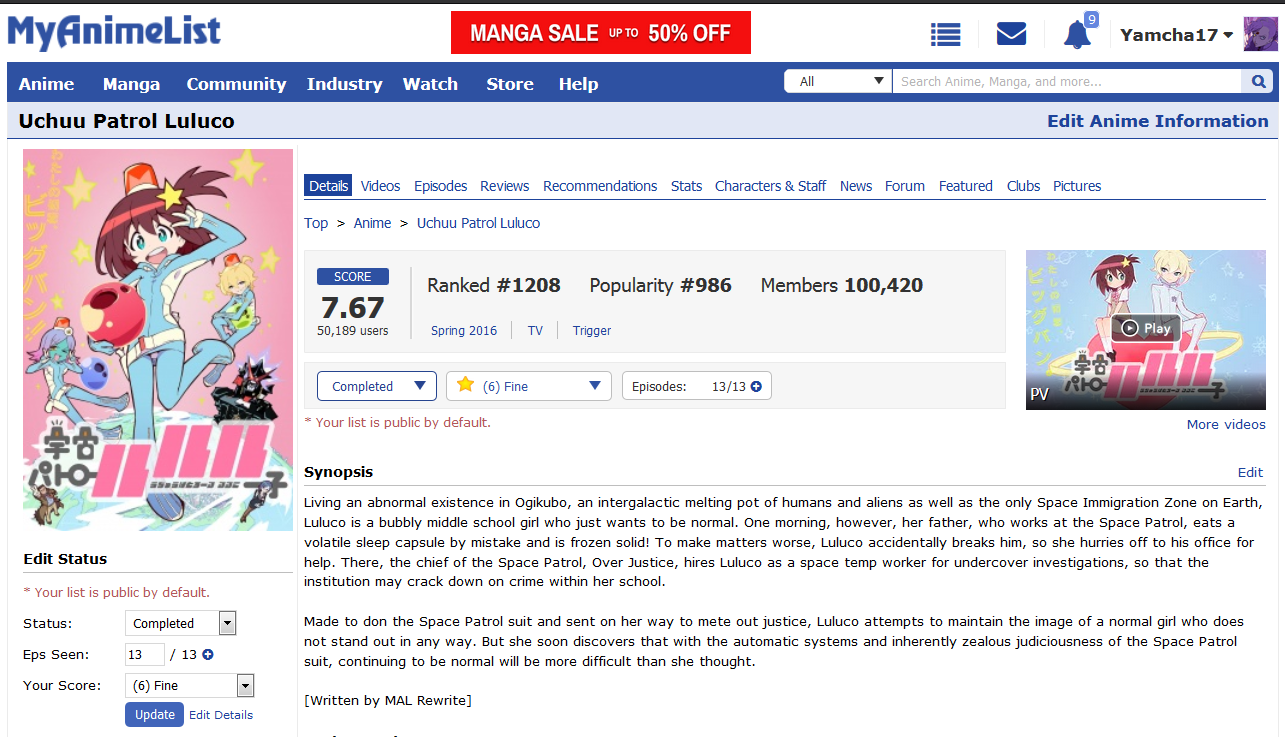Image resolution: width=1285 pixels, height=737 pixels.
Task: Click the Yamcha17 profile avatar
Action: click(x=1260, y=34)
